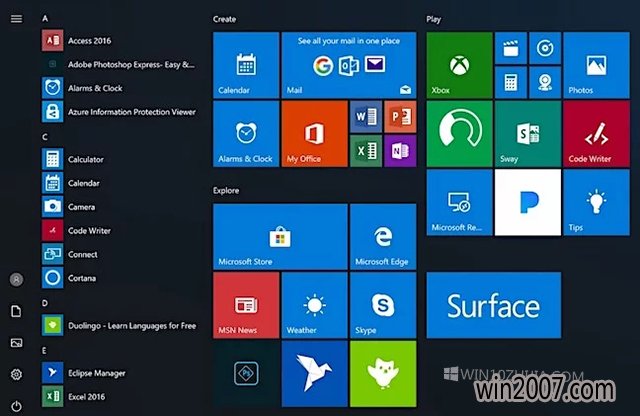Open the Microsoft Edge tile
Viewport: 640px width, 416px height.
(x=383, y=237)
